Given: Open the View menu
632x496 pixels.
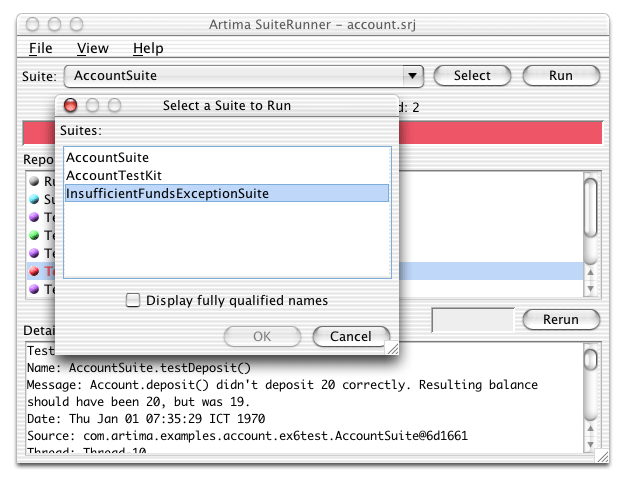Looking at the screenshot, I should pos(93,48).
